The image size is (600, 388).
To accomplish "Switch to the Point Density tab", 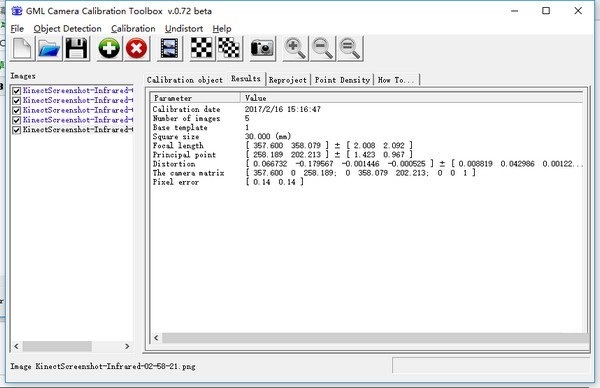I will pos(342,80).
